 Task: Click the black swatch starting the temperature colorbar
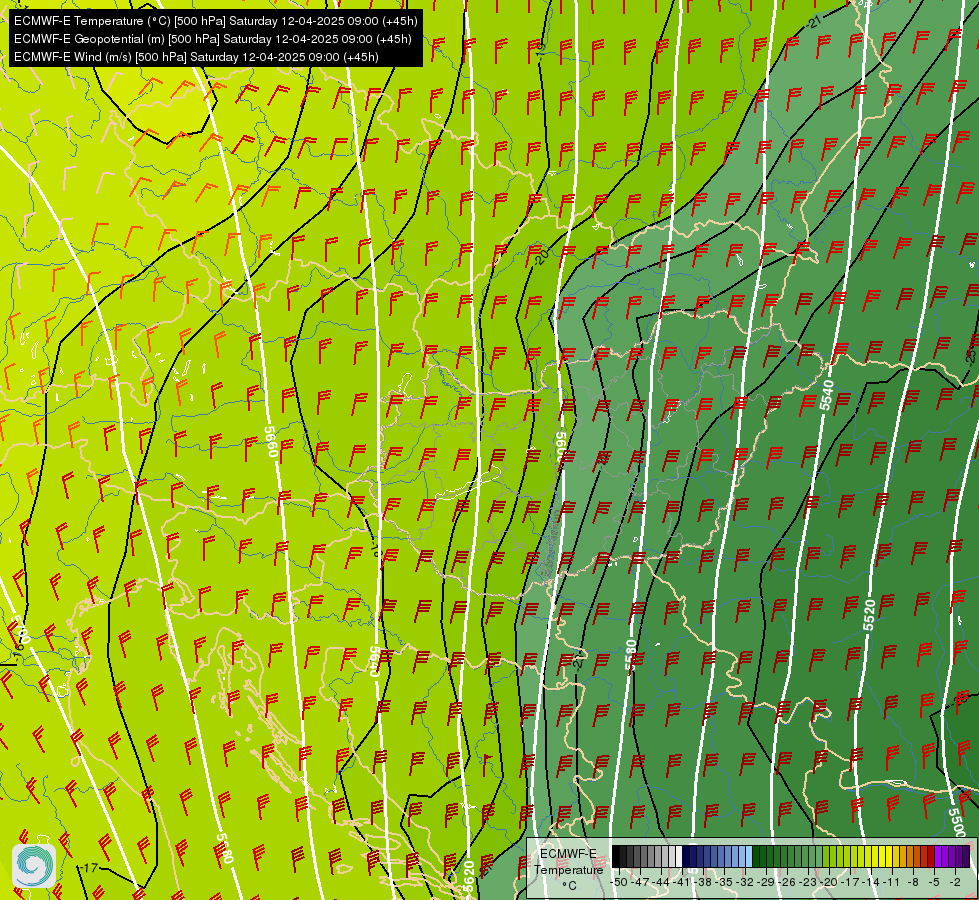(616, 857)
